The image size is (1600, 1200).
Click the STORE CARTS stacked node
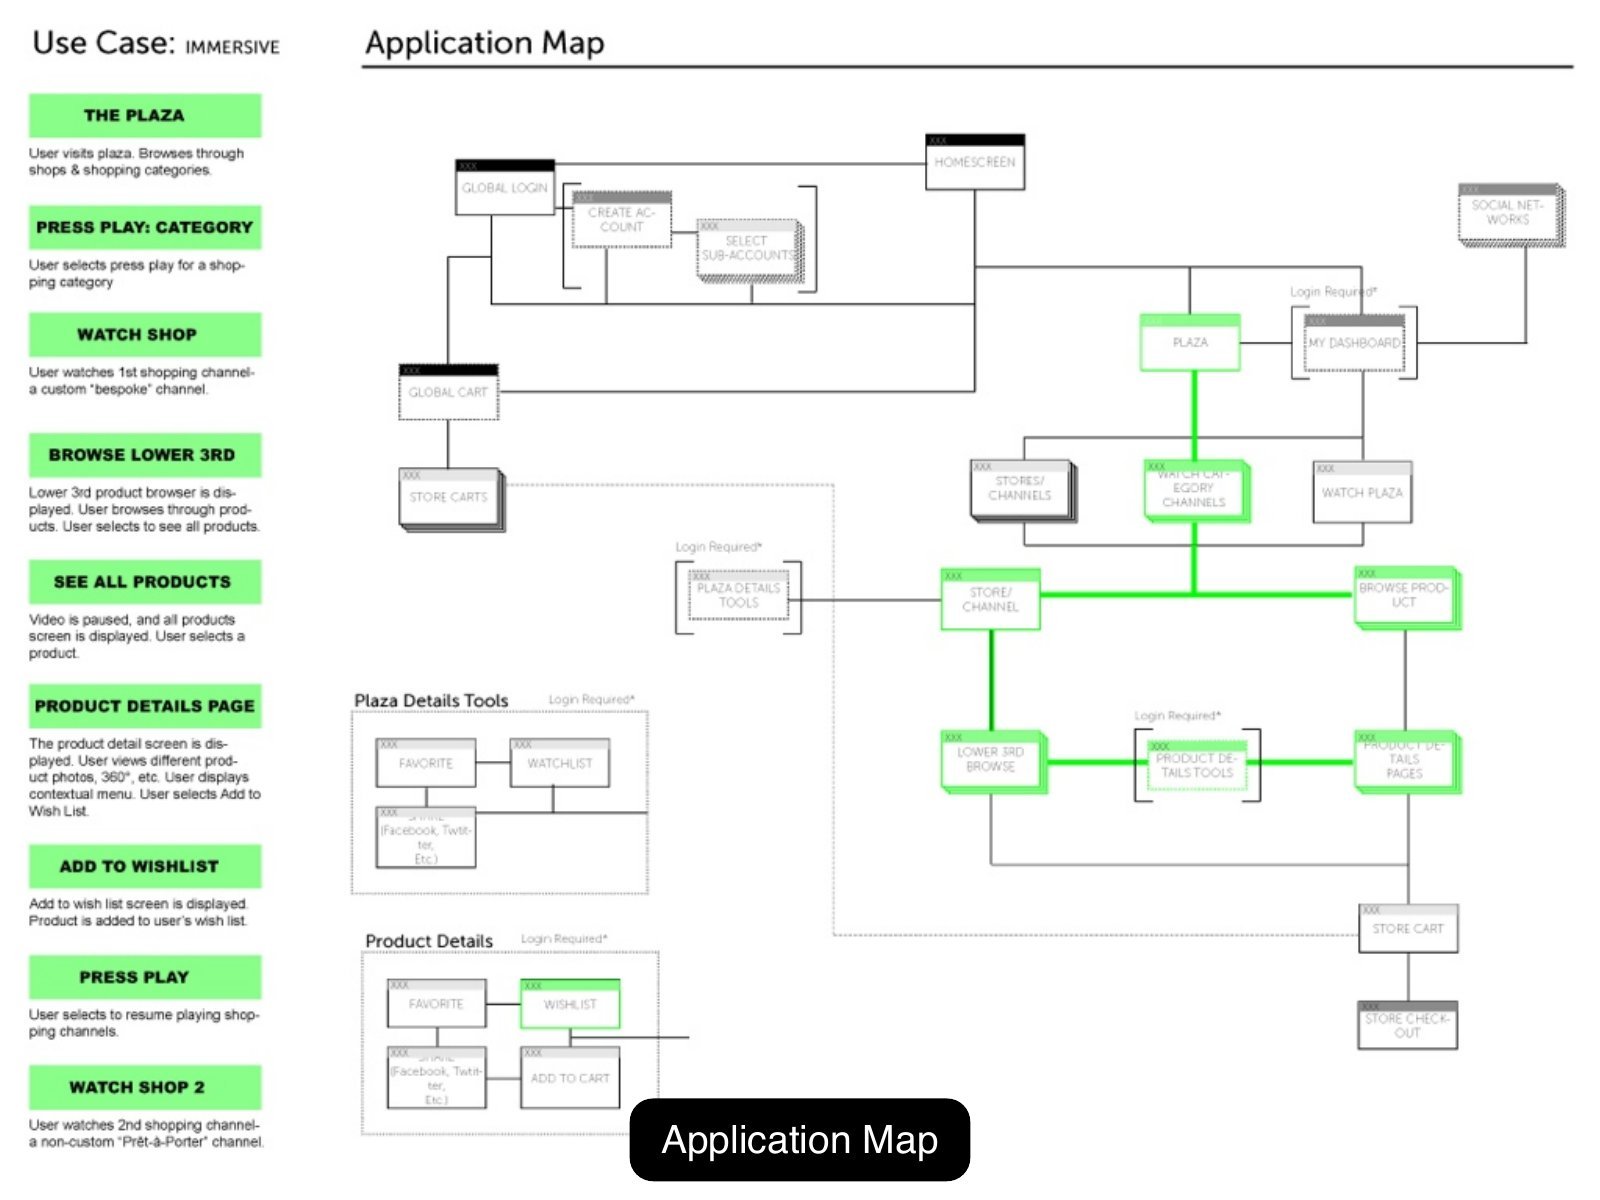(x=451, y=498)
